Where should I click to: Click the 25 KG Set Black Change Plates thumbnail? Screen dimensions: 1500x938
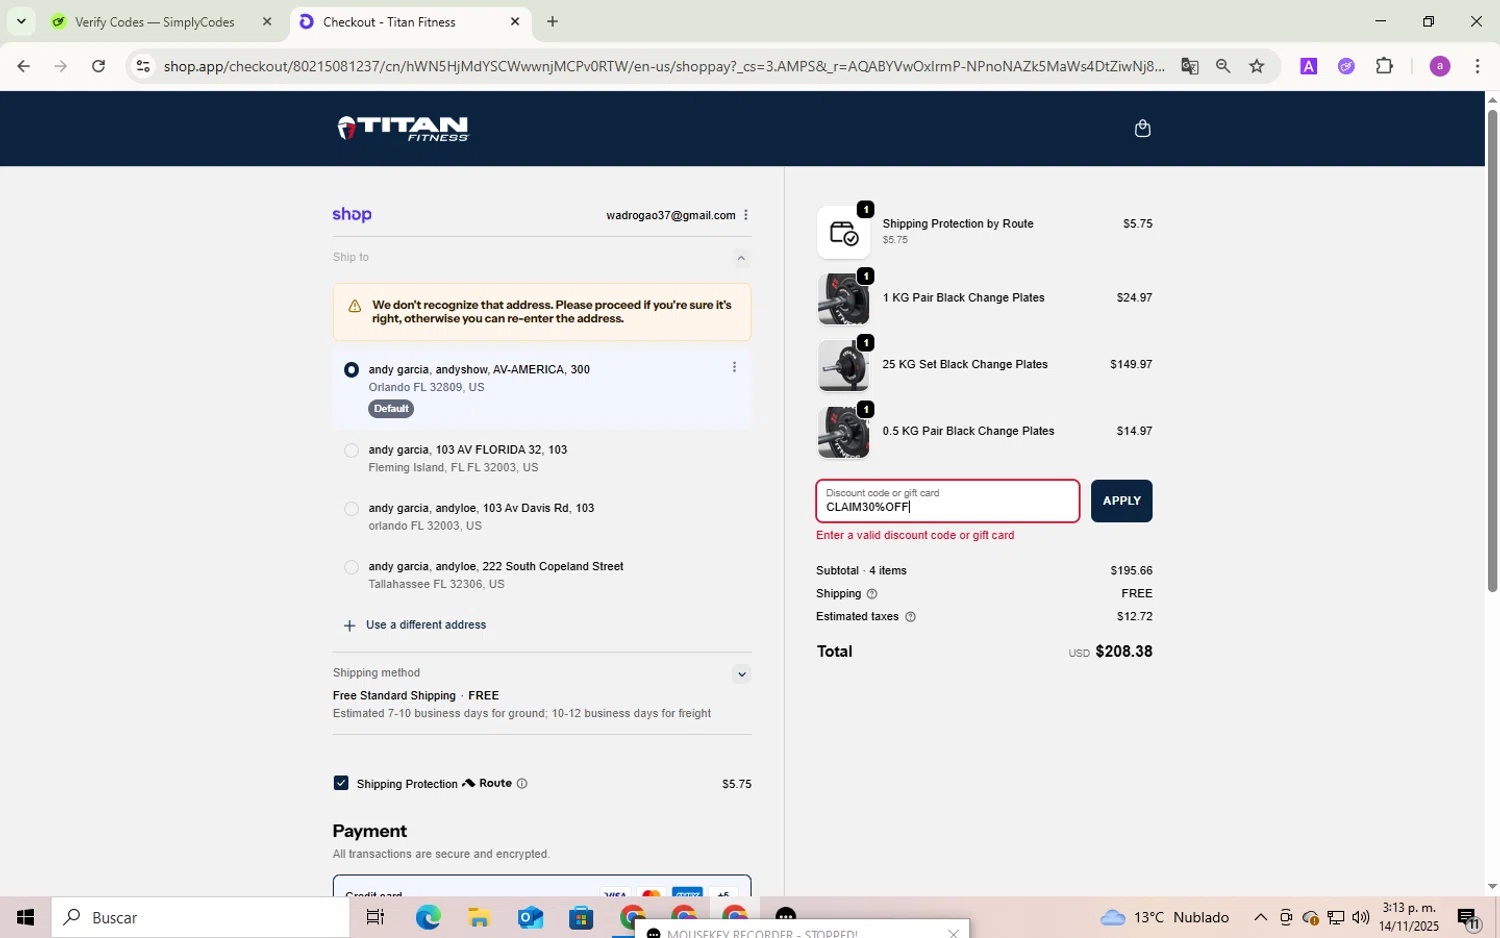click(843, 366)
